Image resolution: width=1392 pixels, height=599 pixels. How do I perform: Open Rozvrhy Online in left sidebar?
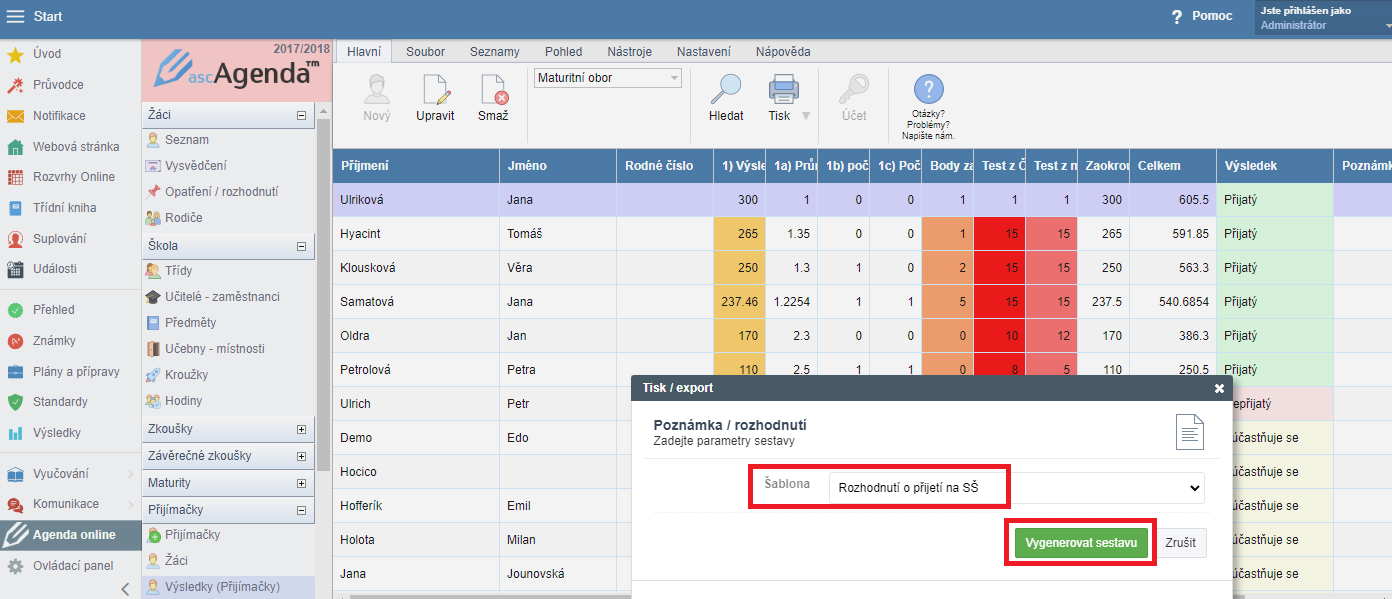tap(73, 177)
